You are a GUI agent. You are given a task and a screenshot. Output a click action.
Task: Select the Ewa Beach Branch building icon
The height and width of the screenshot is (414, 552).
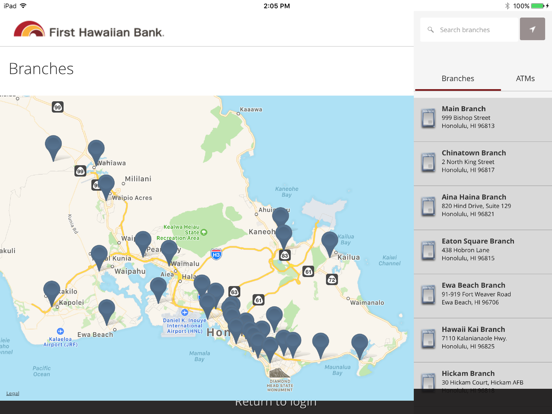coord(428,295)
